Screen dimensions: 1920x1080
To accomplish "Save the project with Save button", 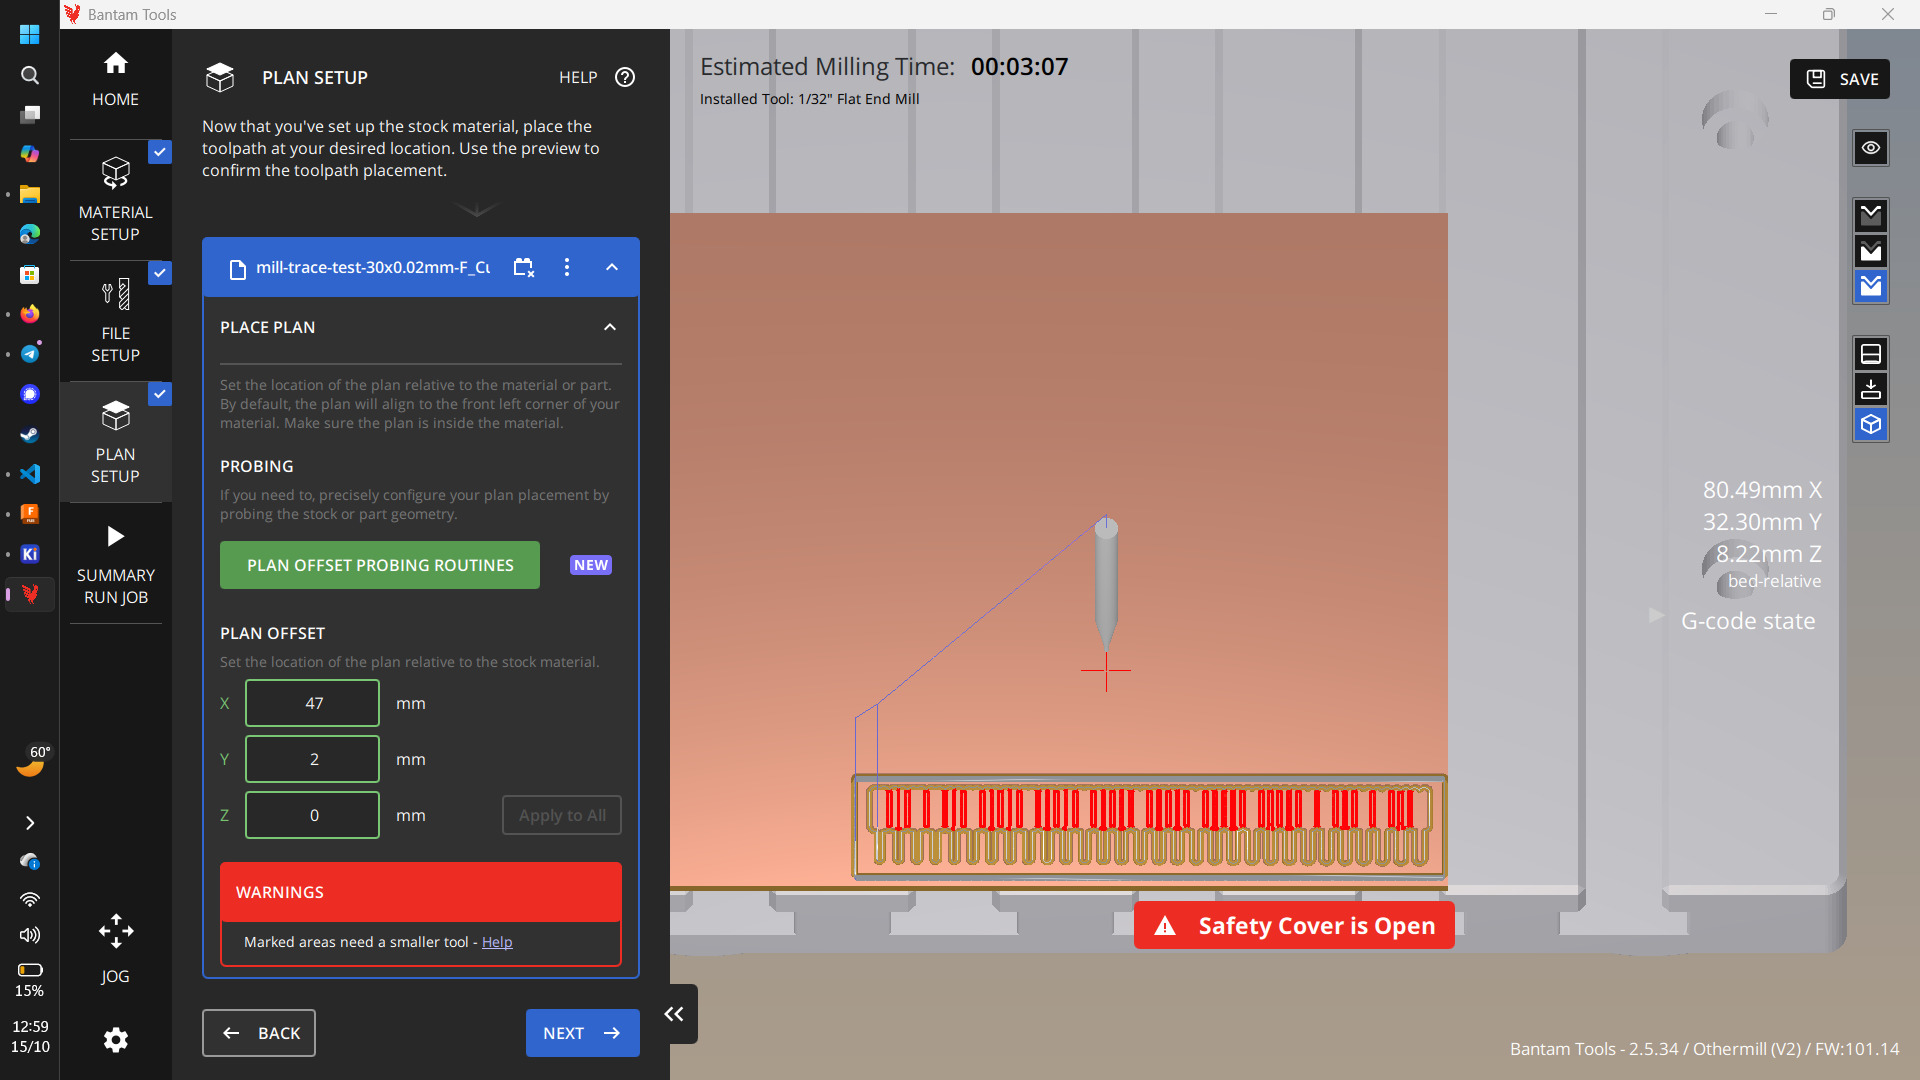I will pos(1840,79).
